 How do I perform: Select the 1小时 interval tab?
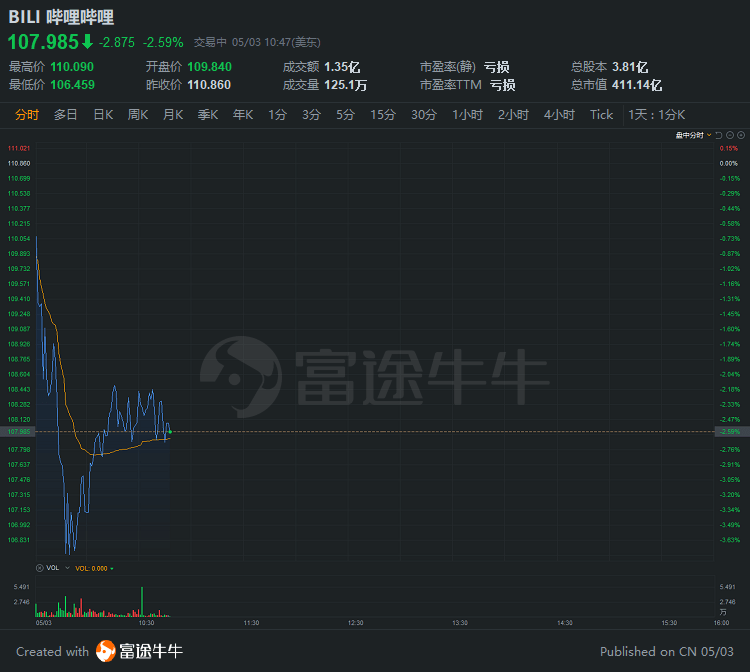point(468,115)
